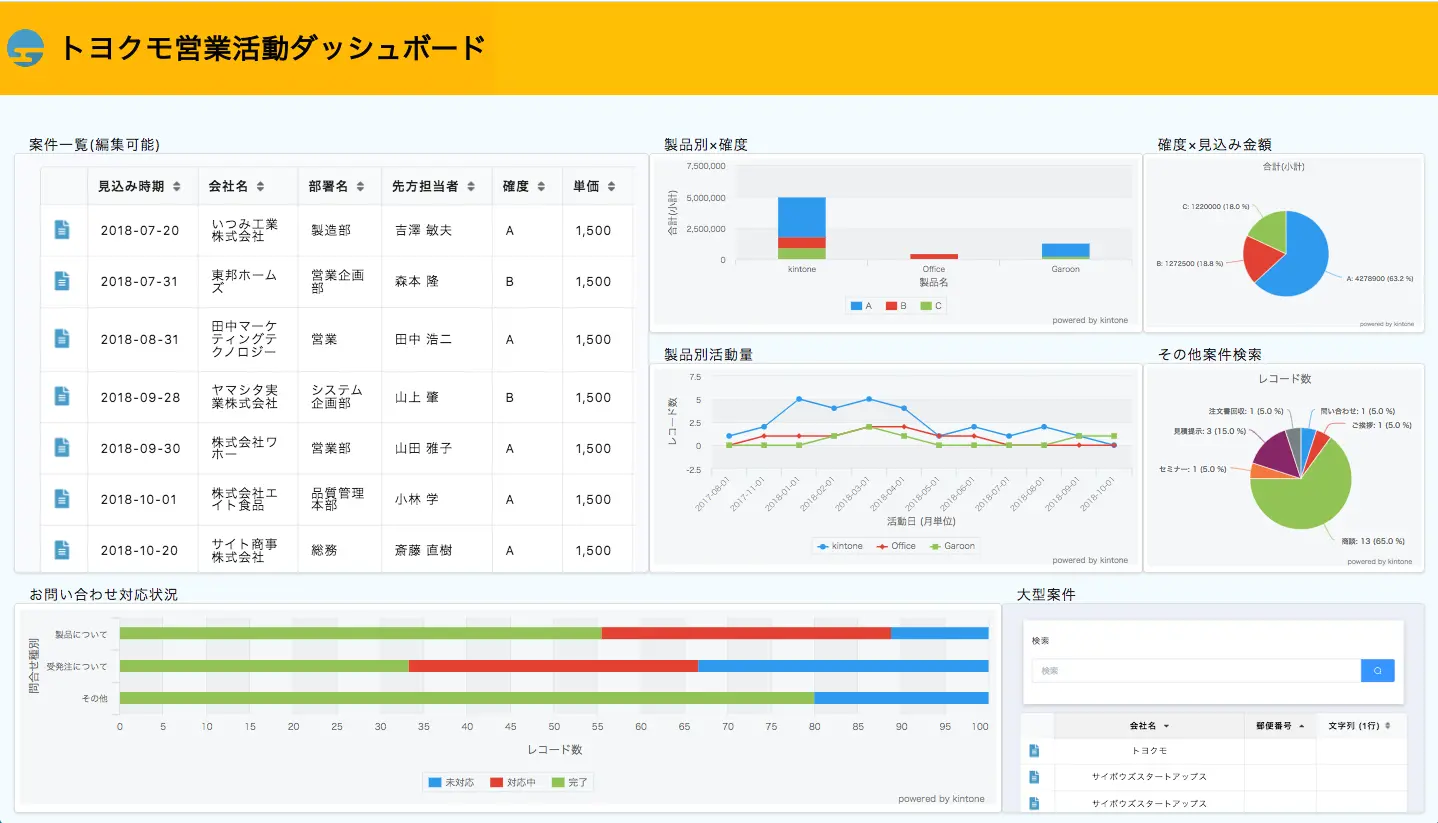The height and width of the screenshot is (823, 1438).
Task: Open the record icon for サイト商事株式会社
Action: pyautogui.click(x=63, y=549)
